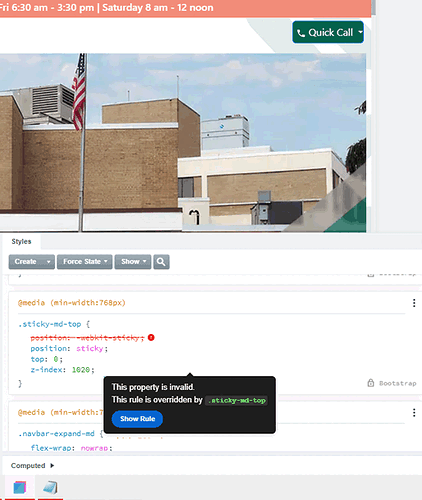Click the .navbar-expand-md selector
The image size is (422, 500).
coord(56,434)
